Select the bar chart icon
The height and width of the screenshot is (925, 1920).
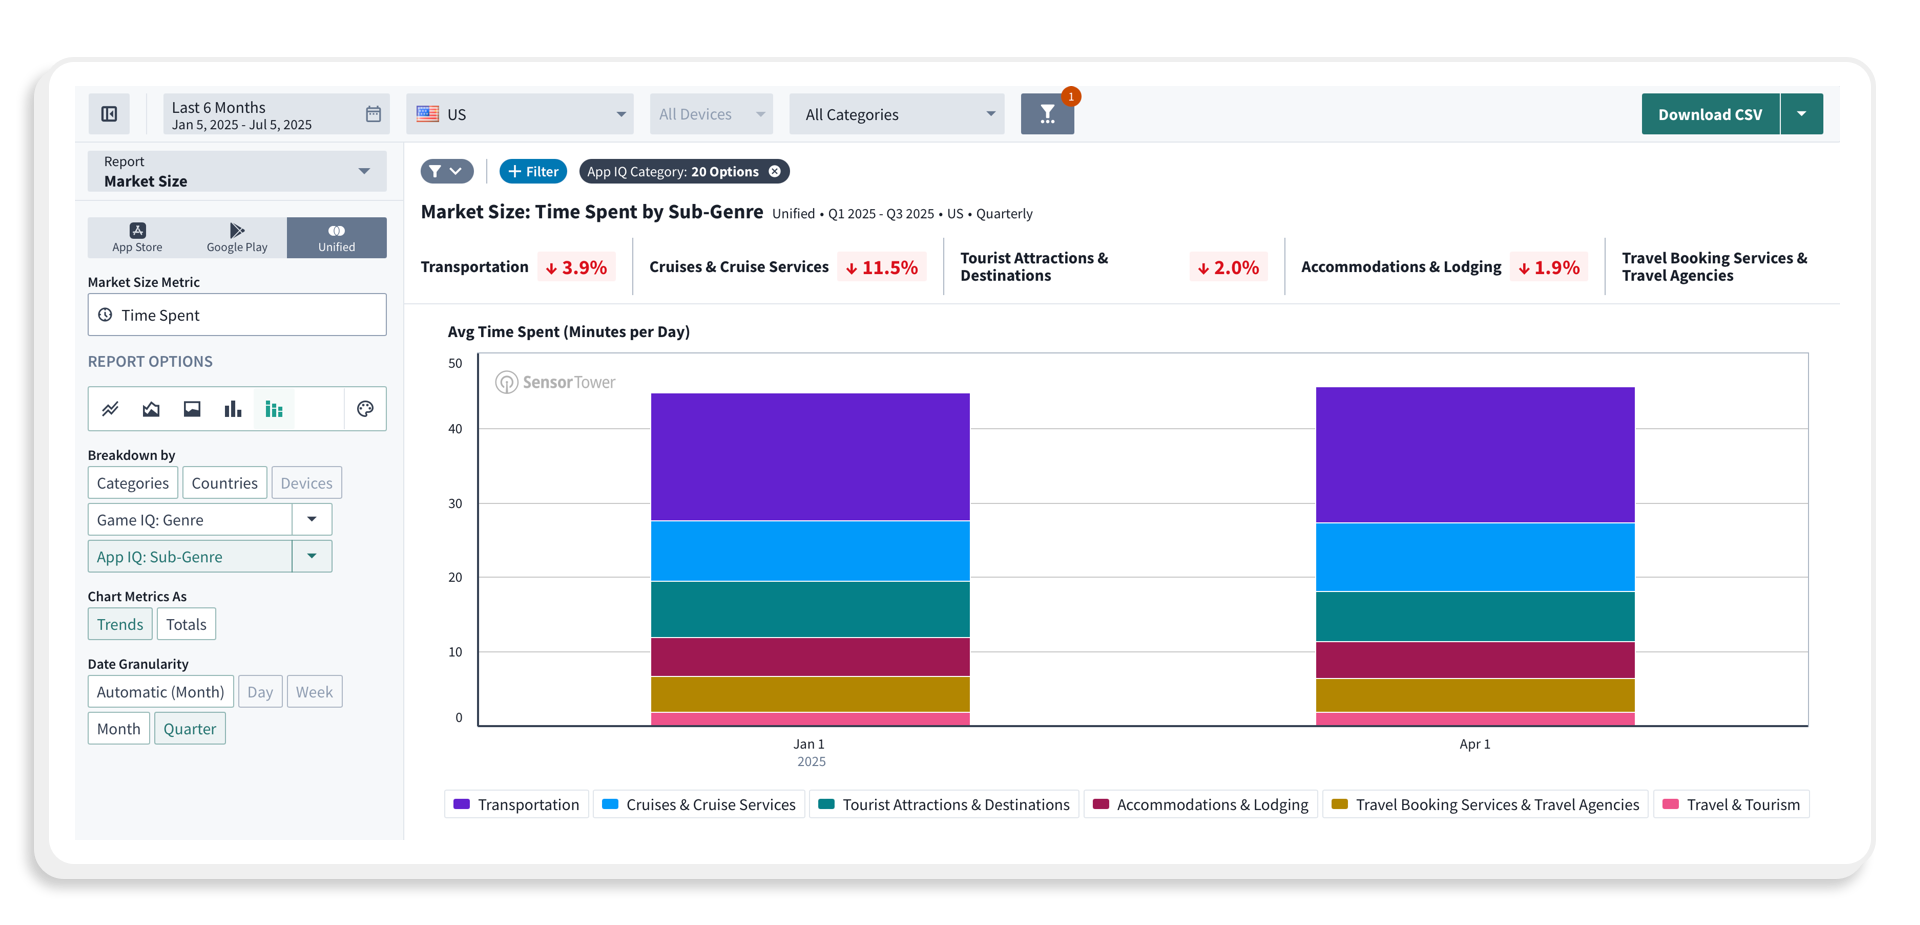(x=233, y=409)
